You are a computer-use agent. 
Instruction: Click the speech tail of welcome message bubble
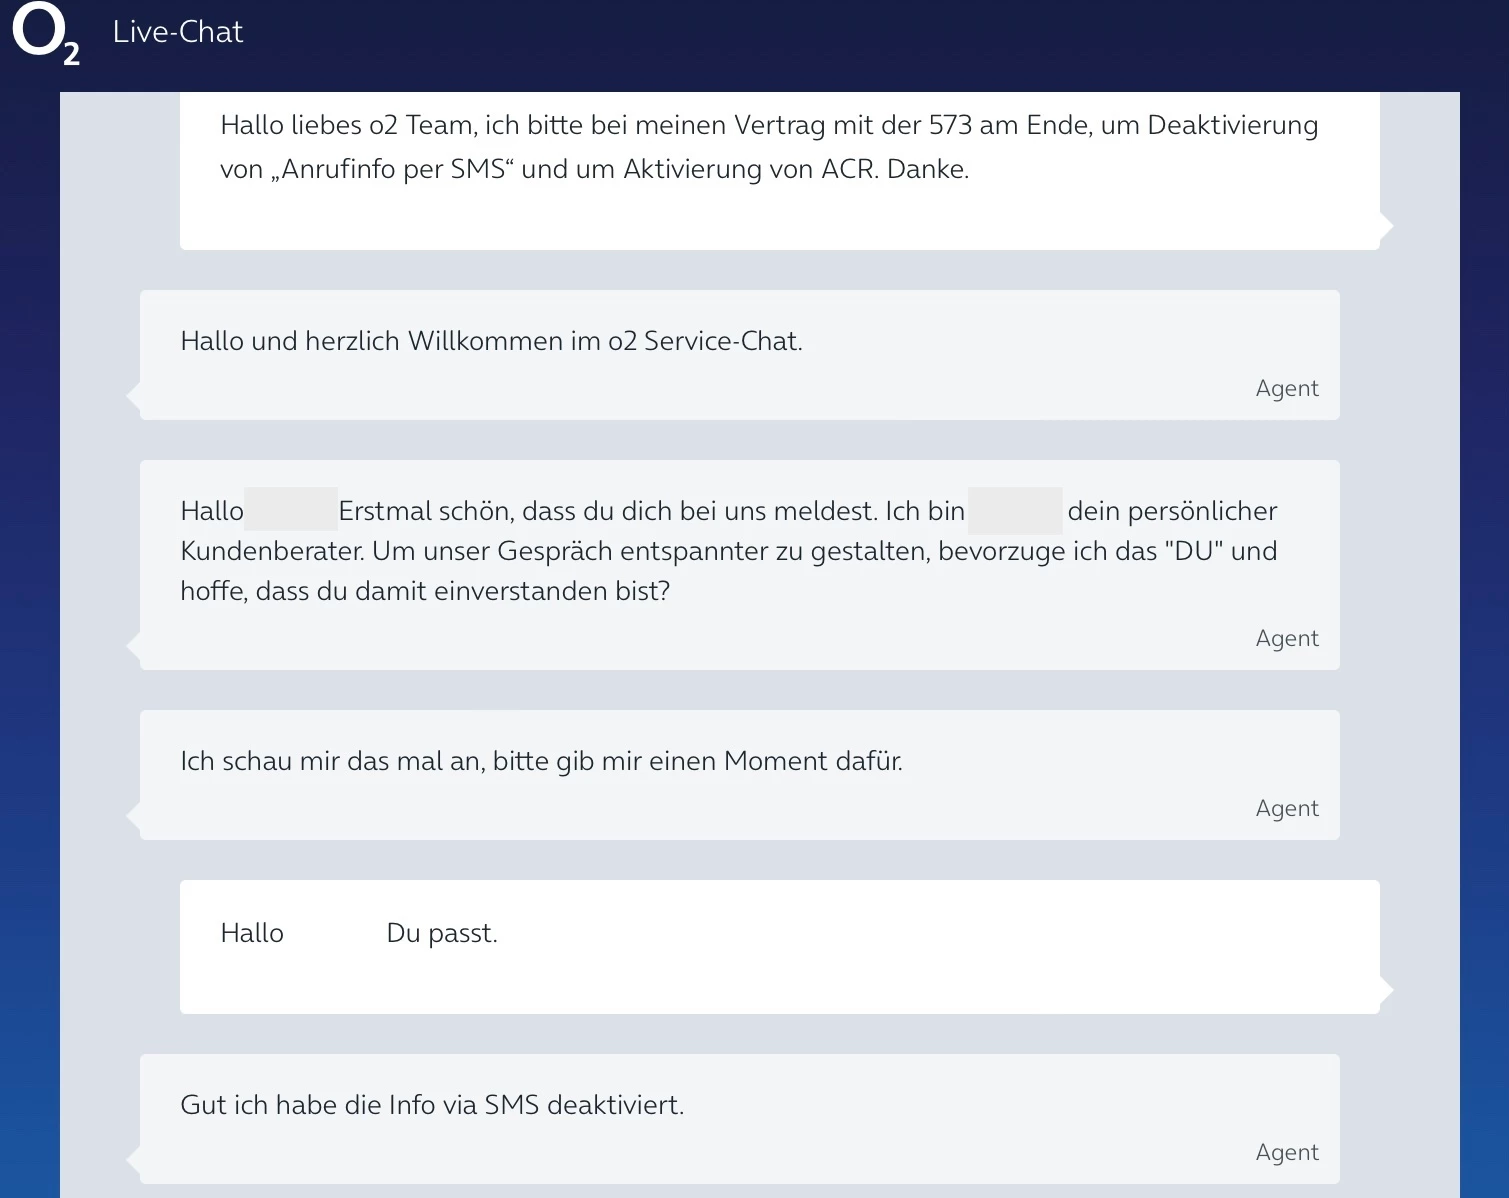click(x=134, y=396)
